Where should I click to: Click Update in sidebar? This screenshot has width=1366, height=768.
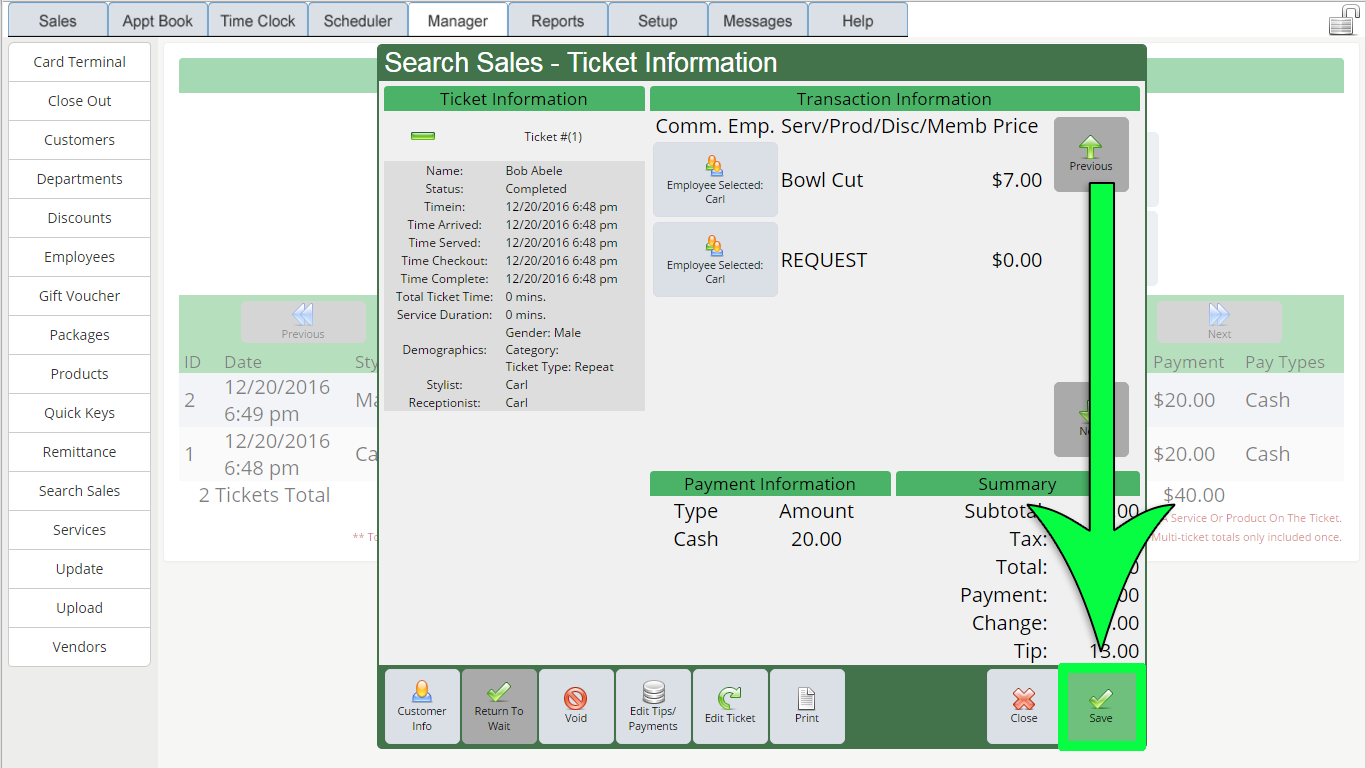pyautogui.click(x=79, y=569)
